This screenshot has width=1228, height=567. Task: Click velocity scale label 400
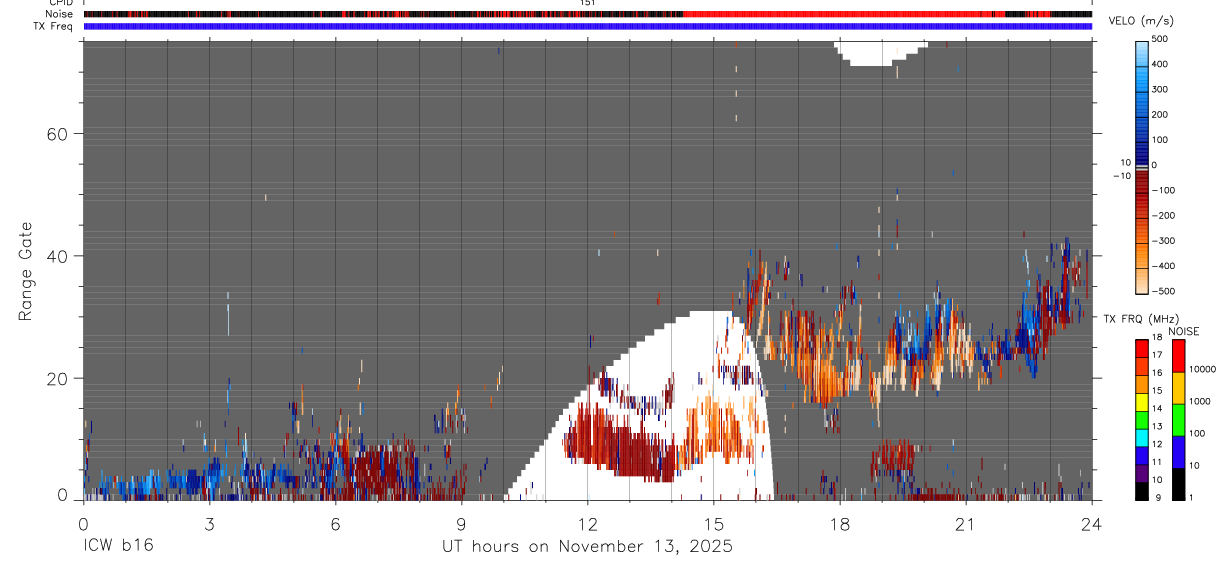click(x=1160, y=64)
